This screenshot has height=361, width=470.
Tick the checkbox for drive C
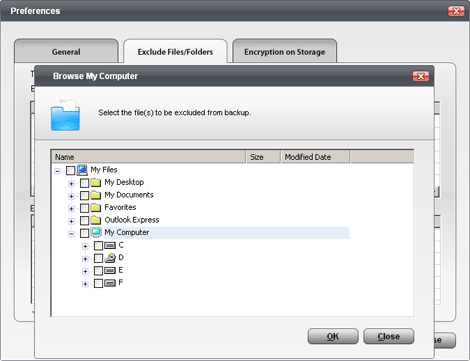click(98, 246)
